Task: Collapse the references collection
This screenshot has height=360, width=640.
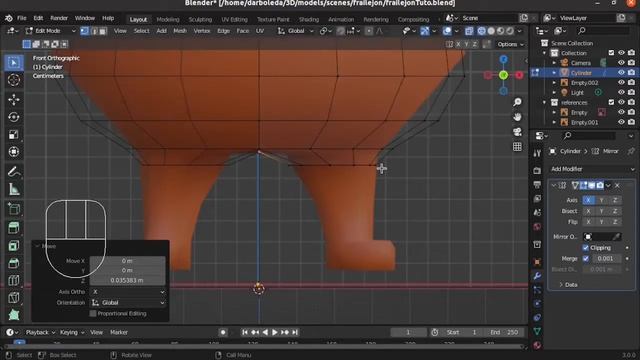Action: (544, 102)
